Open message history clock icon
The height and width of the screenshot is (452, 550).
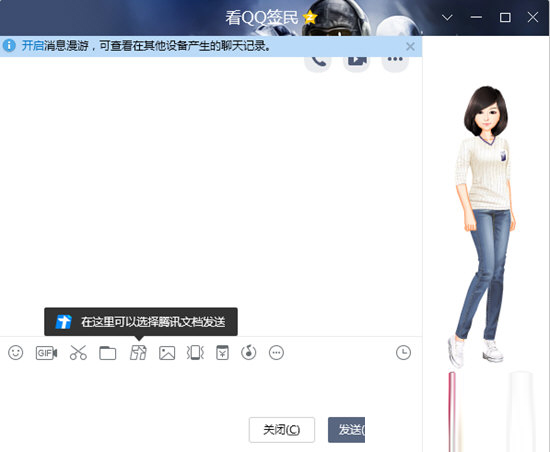pyautogui.click(x=403, y=352)
